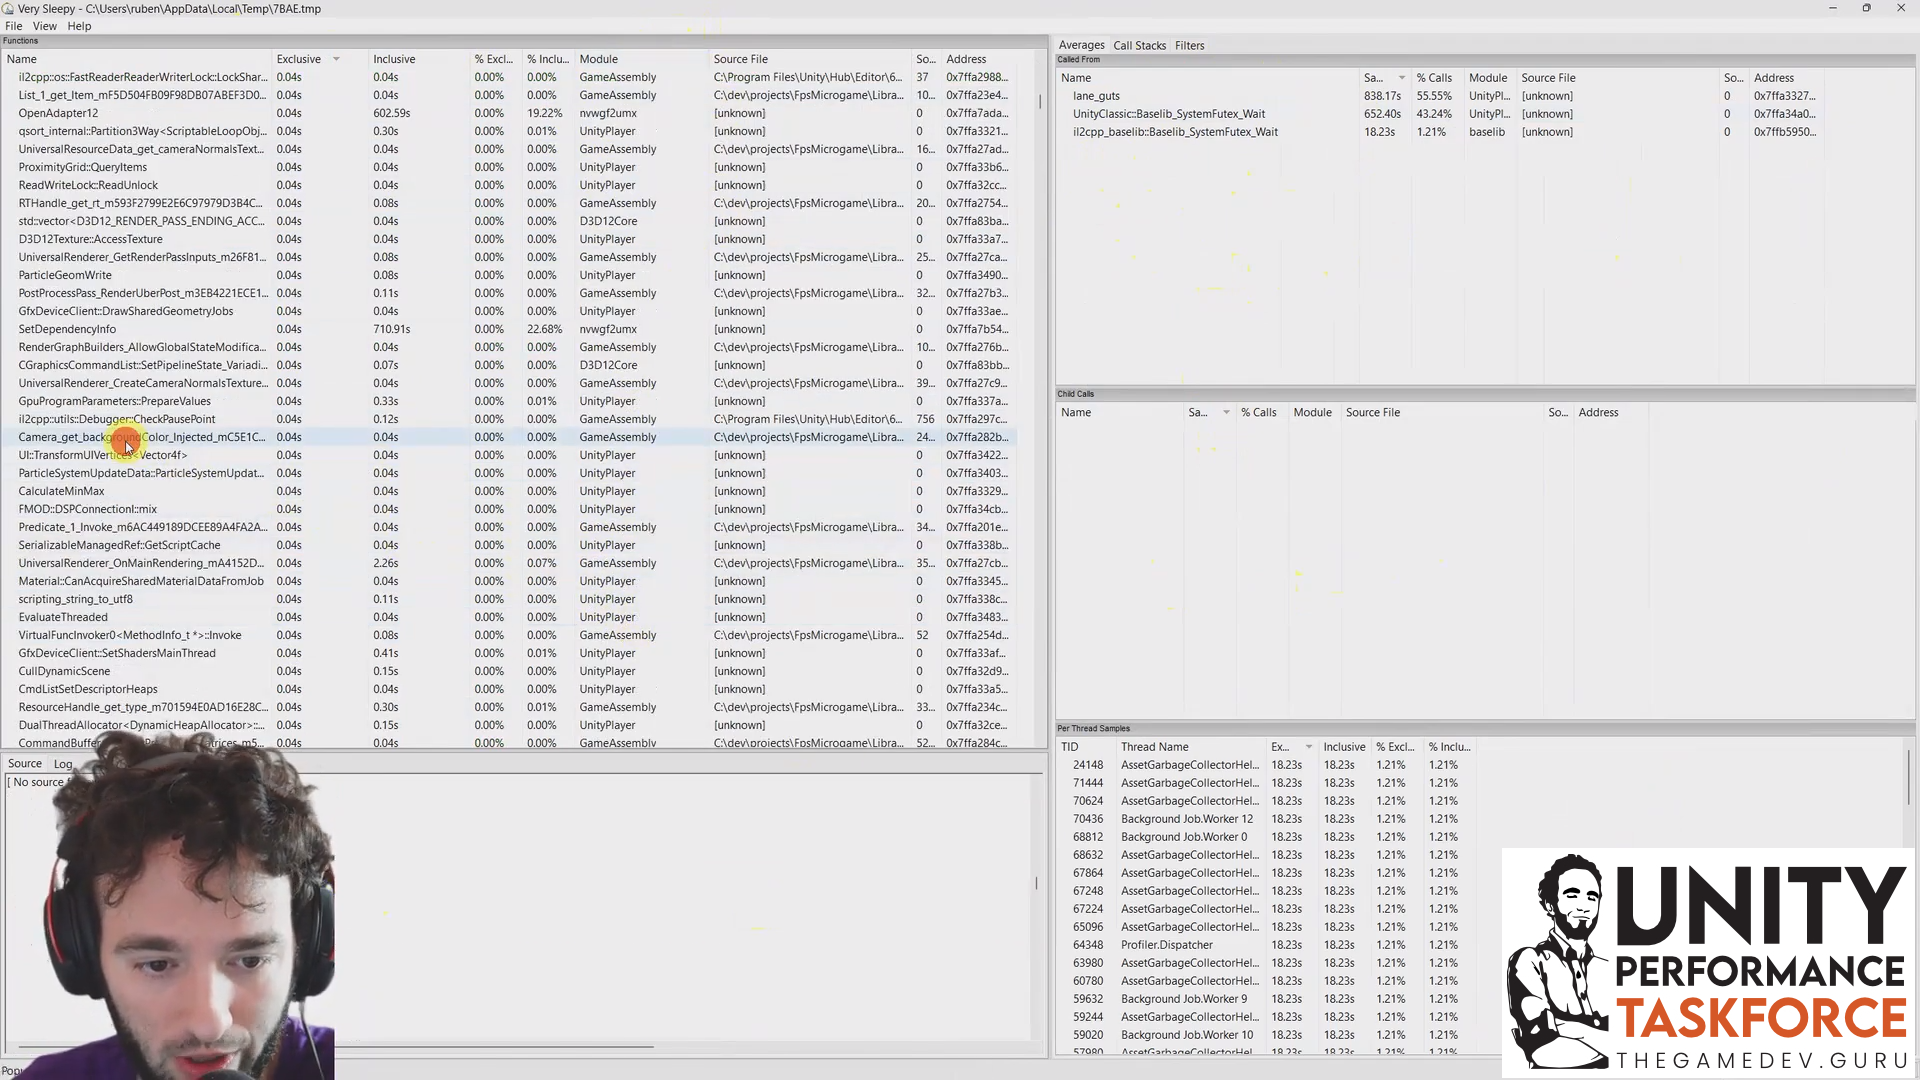
Task: Click the Very Sleepy app title icon
Action: [x=8, y=8]
